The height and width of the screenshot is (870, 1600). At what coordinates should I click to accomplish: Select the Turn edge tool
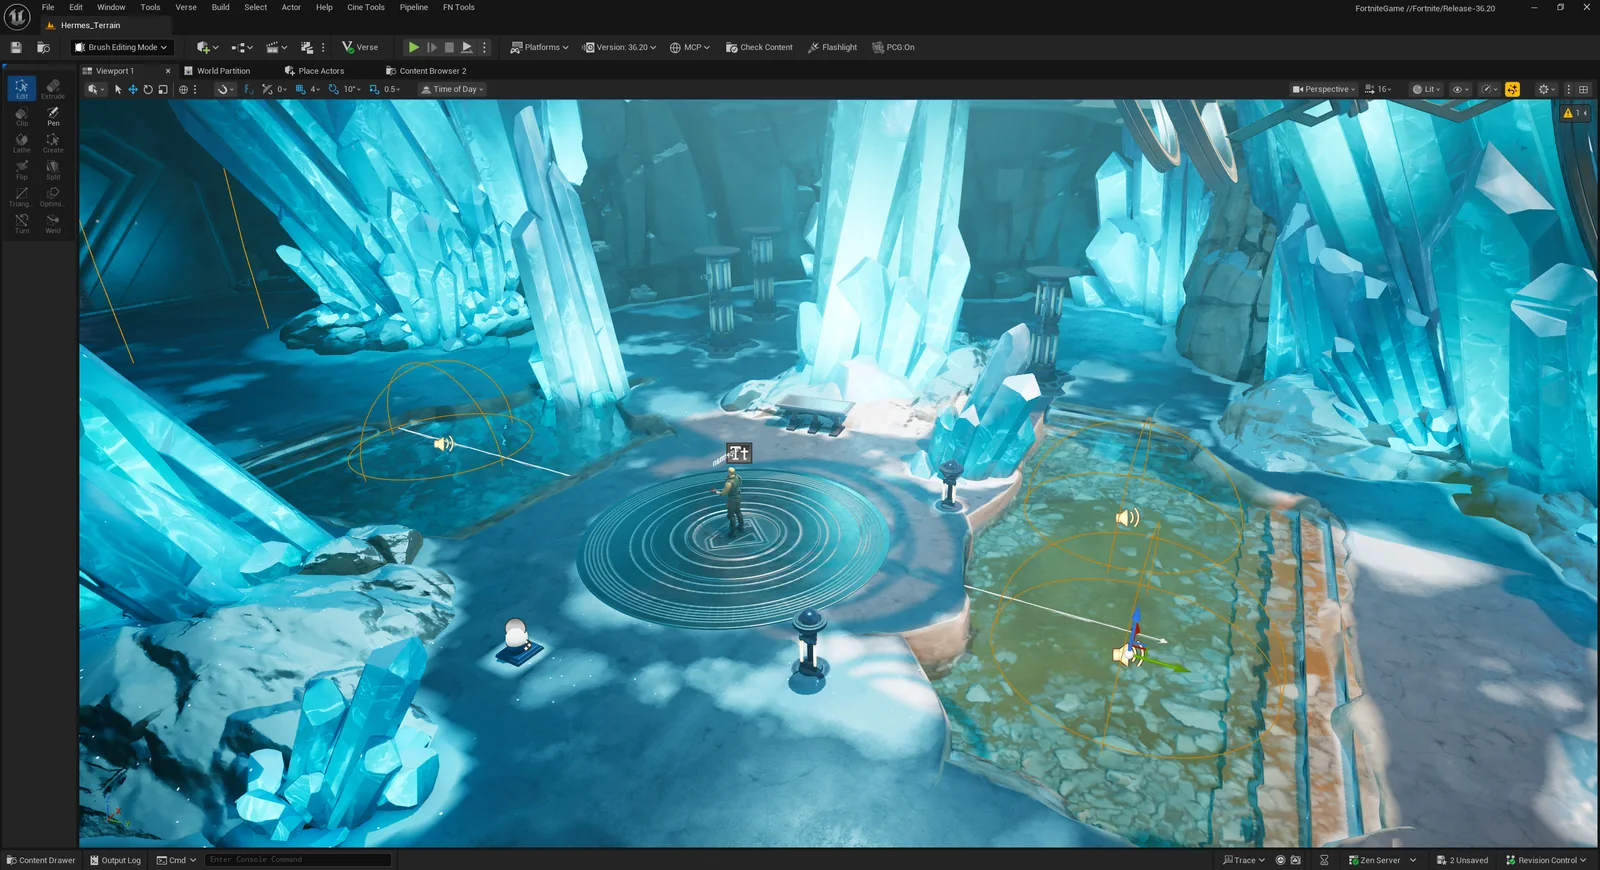[22, 224]
